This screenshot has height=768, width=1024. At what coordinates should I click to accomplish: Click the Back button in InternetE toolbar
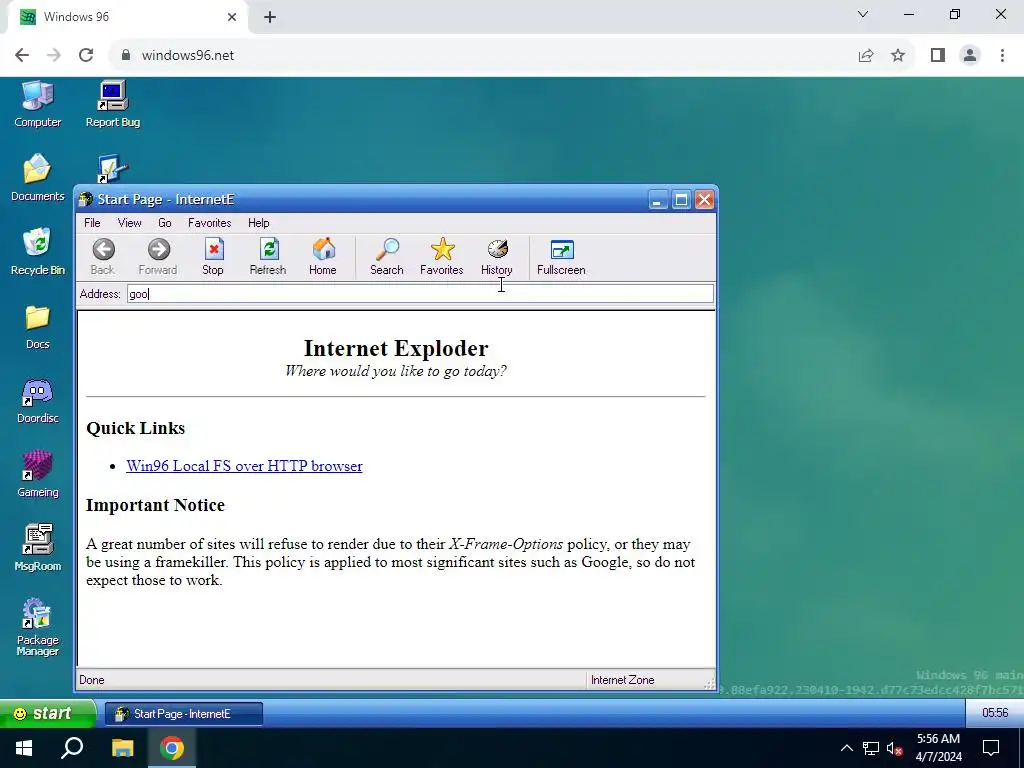point(103,256)
